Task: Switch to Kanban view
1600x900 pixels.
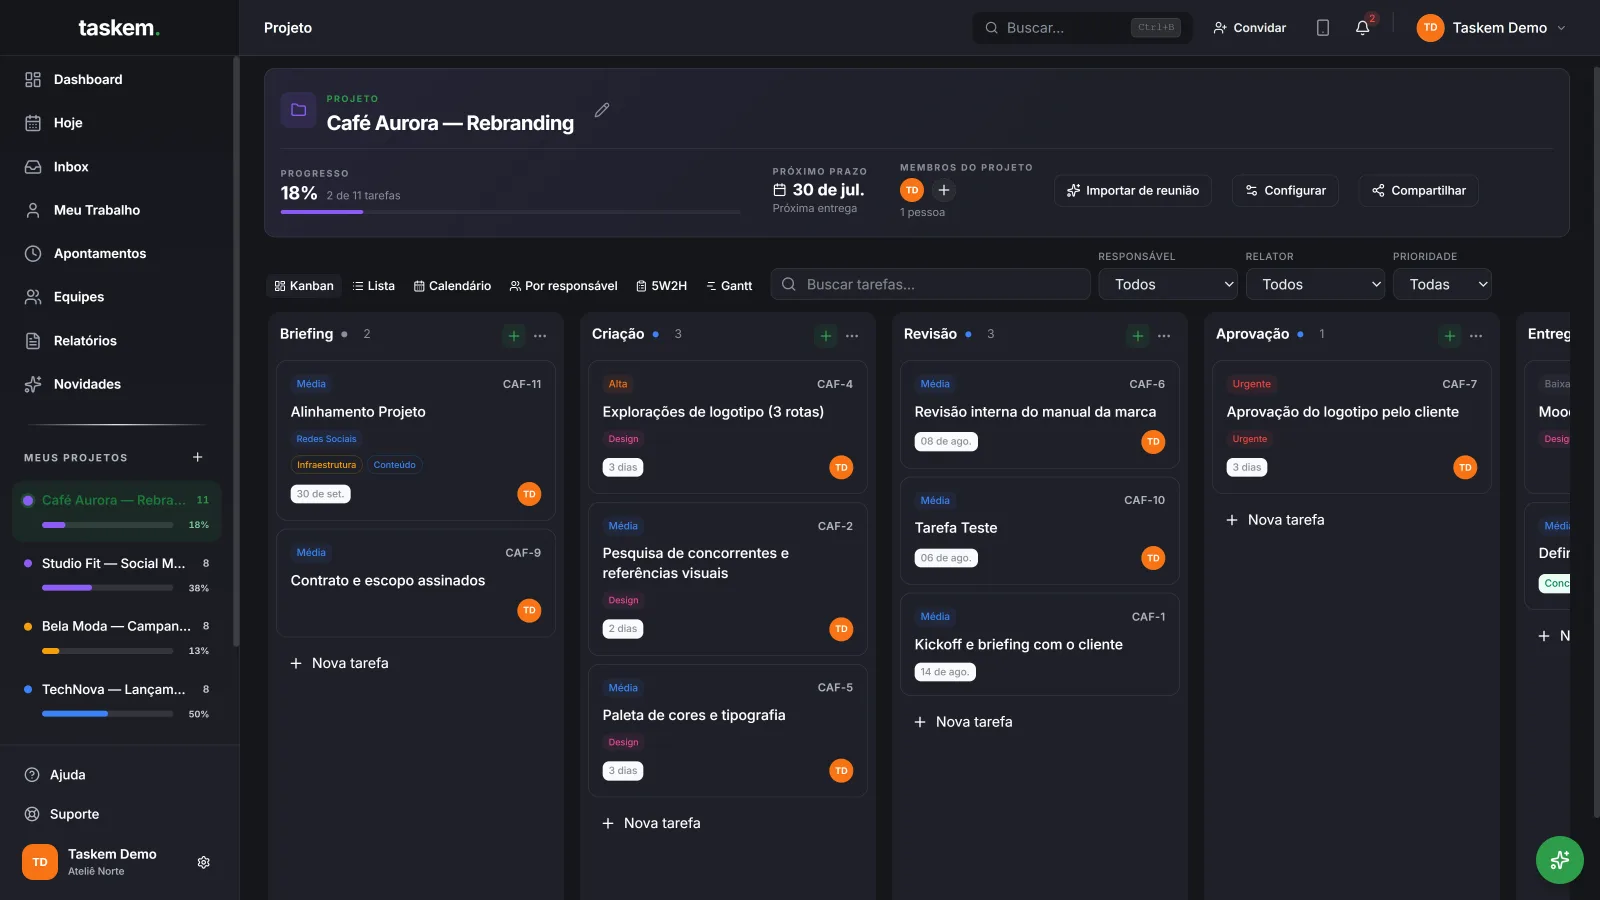Action: pos(304,286)
